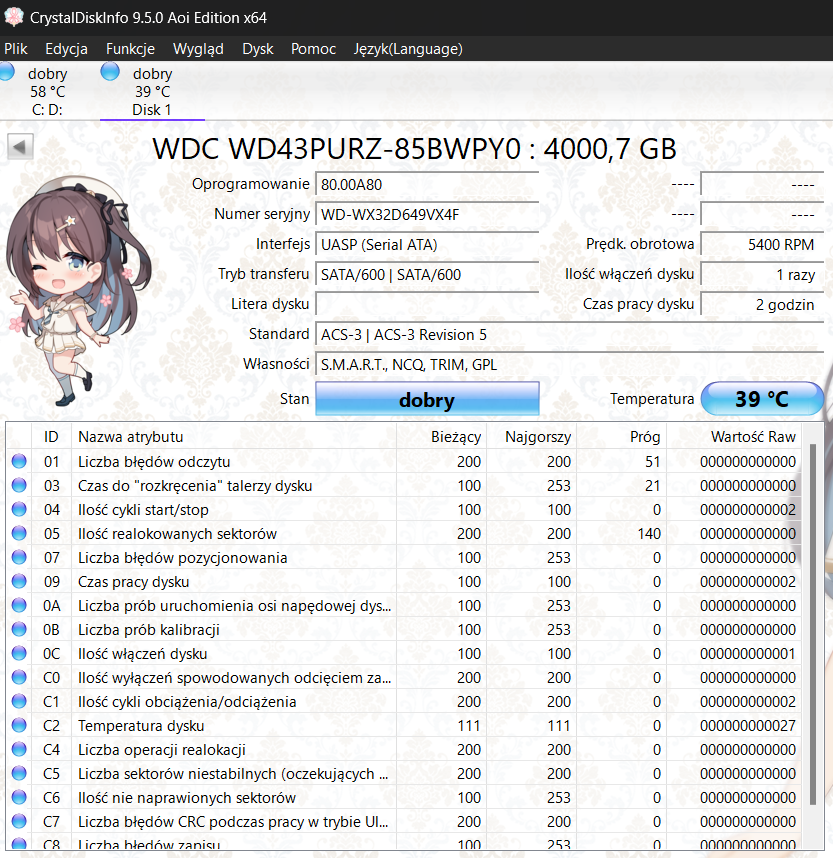The image size is (833, 858).
Task: Click the firmware field 80.00A80
Action: [427, 184]
